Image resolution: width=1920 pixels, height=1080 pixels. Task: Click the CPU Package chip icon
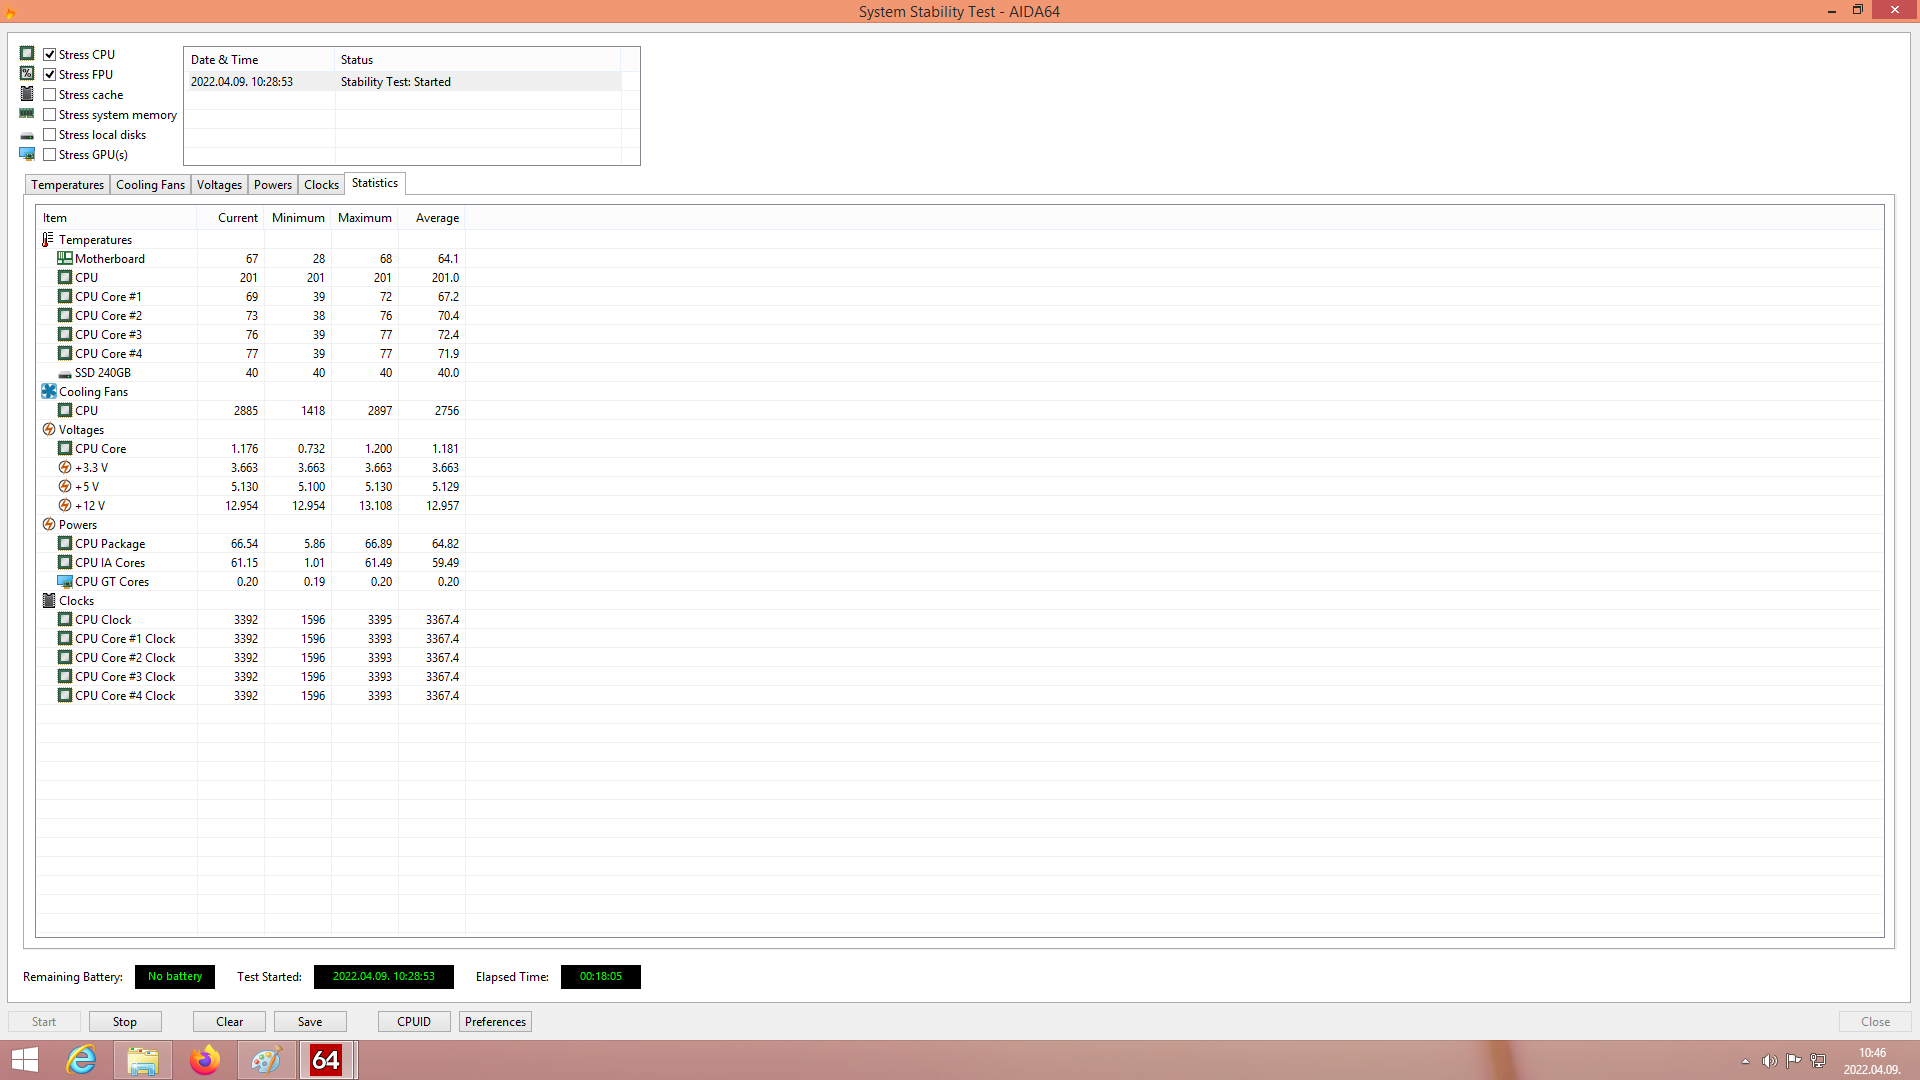point(65,544)
